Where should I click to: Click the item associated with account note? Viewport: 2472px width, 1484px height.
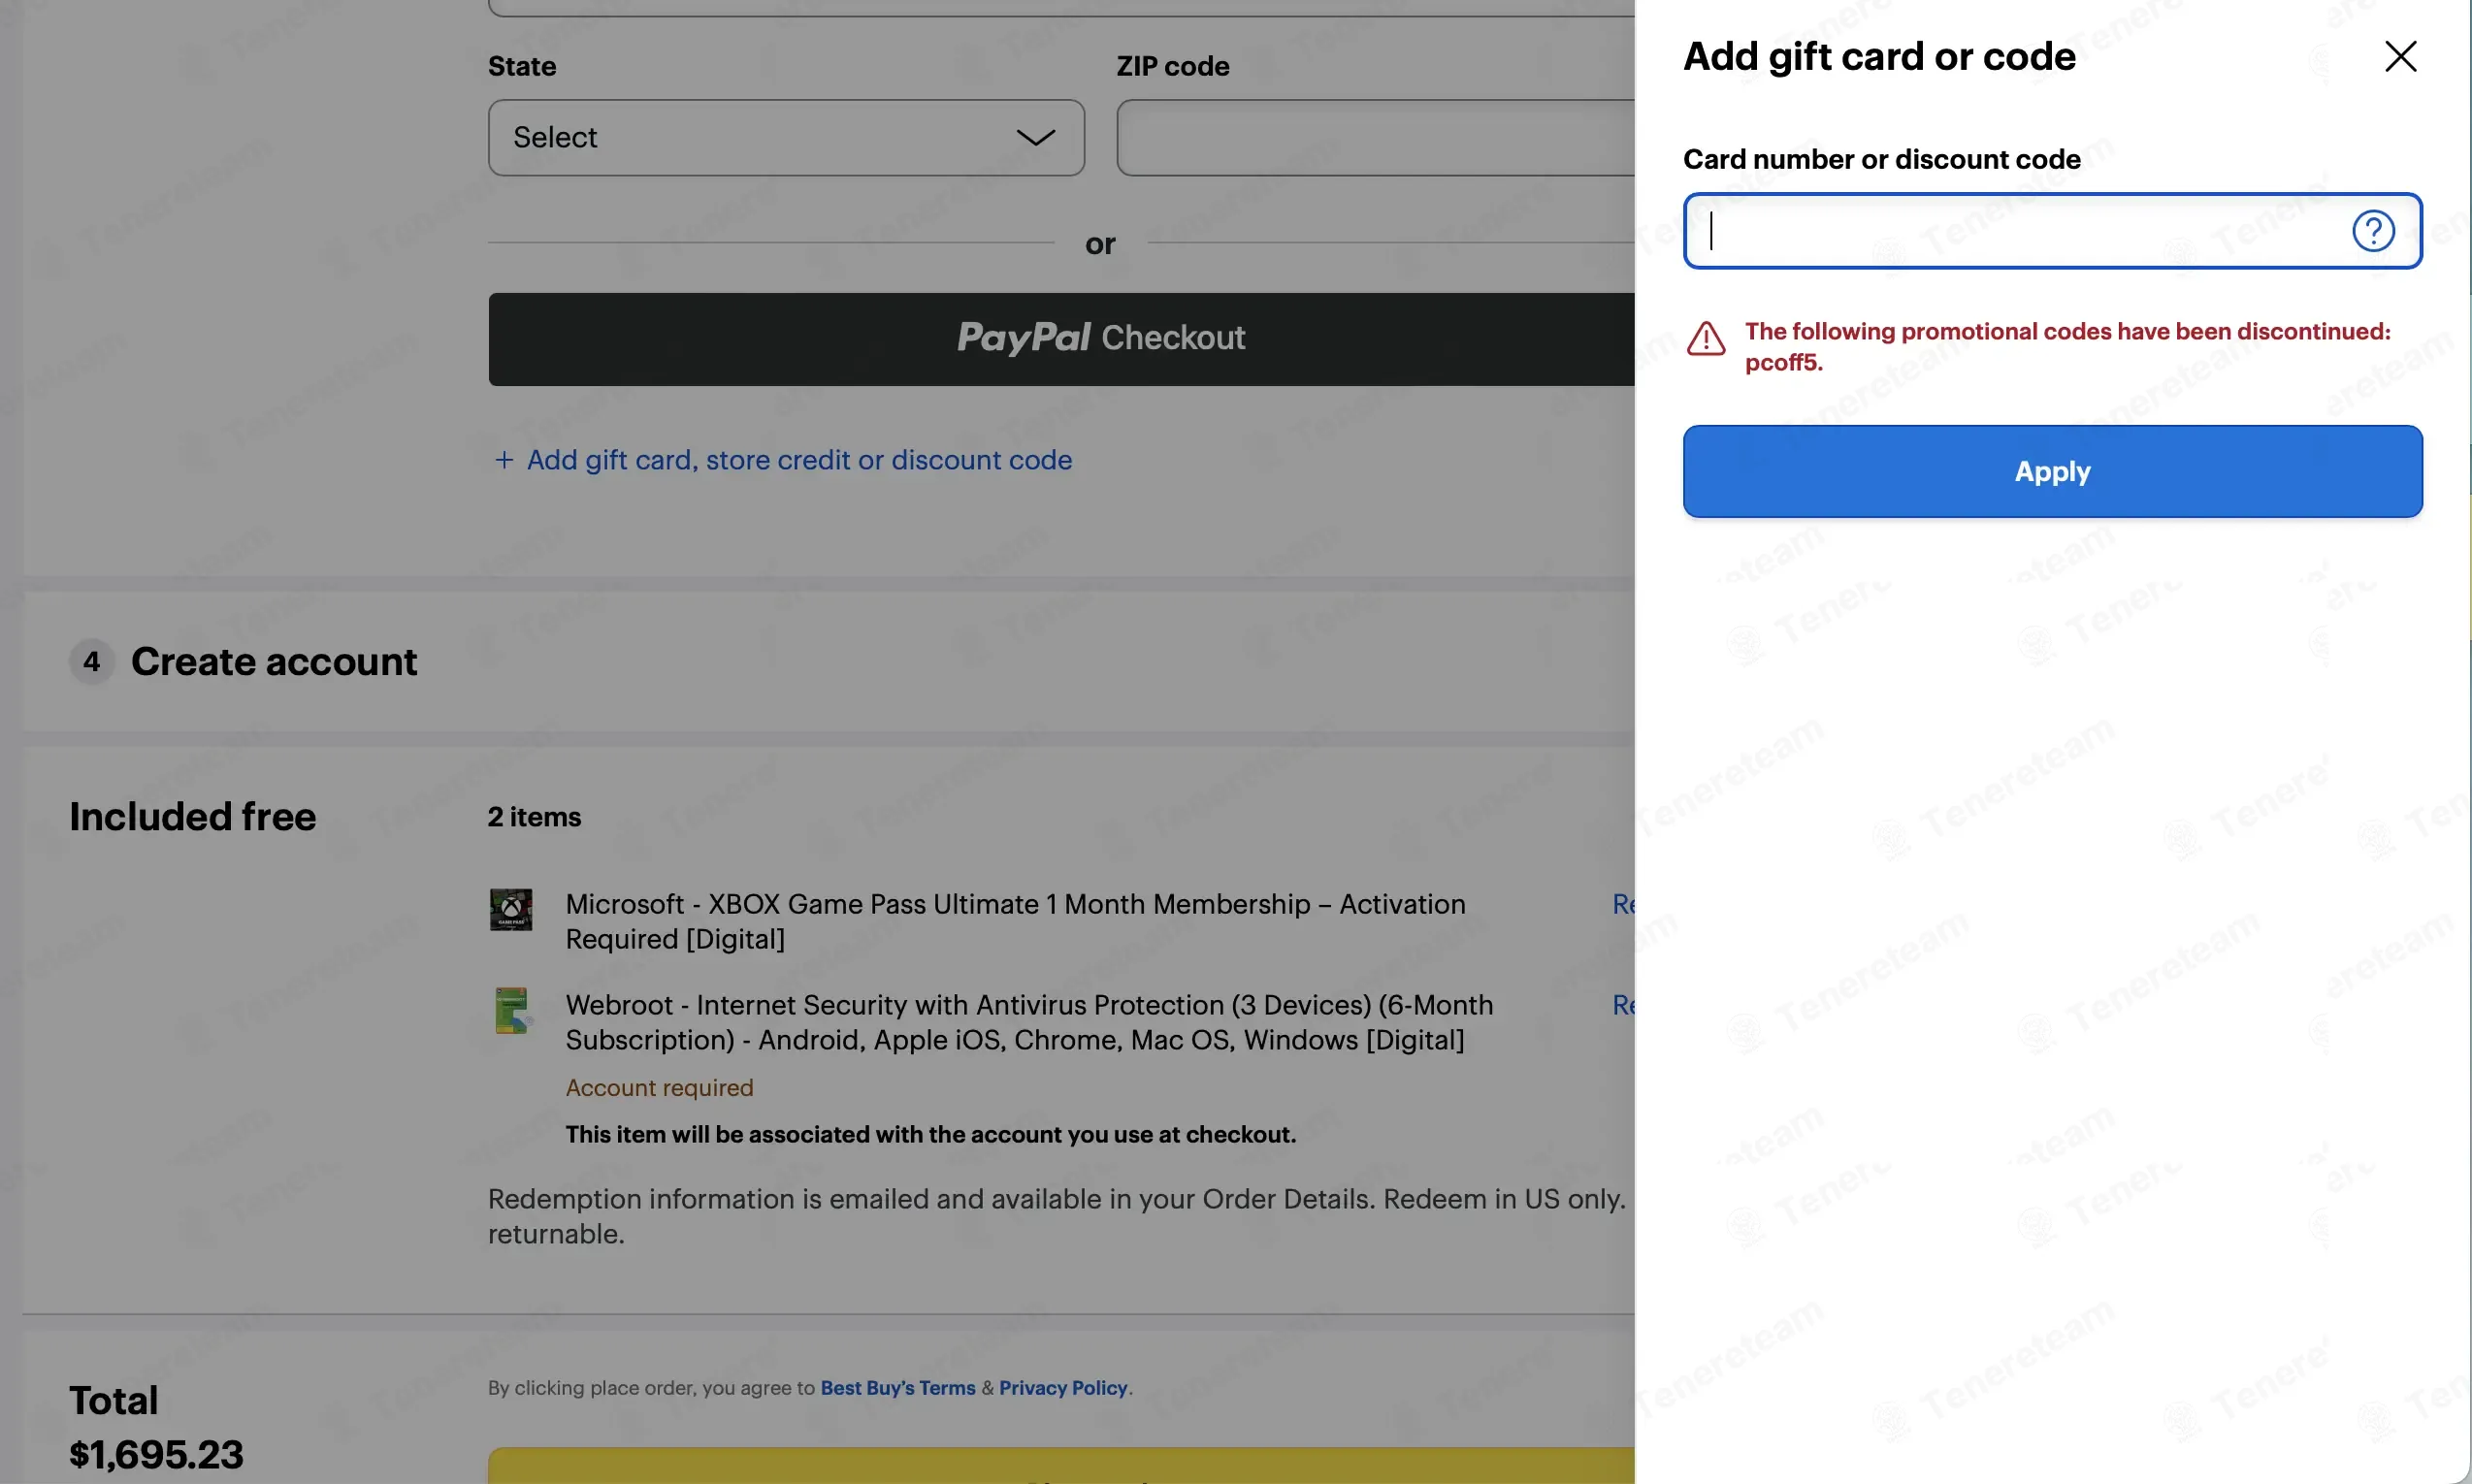(930, 1135)
